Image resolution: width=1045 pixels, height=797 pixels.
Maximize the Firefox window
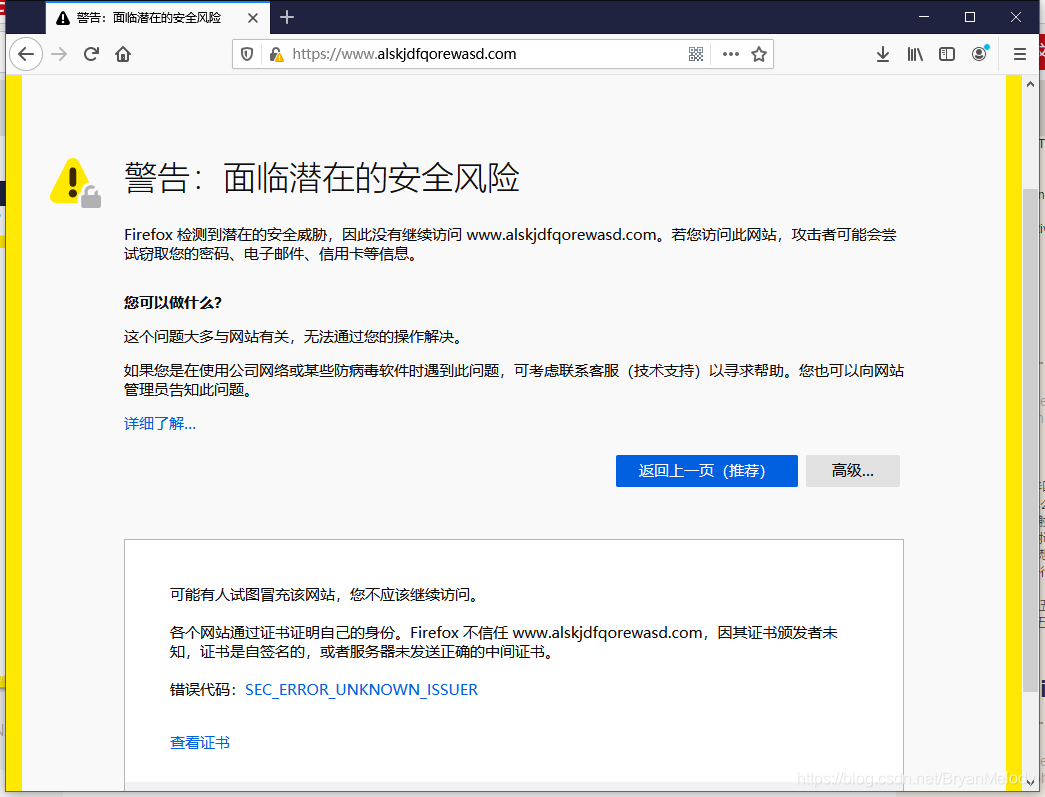pyautogui.click(x=970, y=17)
